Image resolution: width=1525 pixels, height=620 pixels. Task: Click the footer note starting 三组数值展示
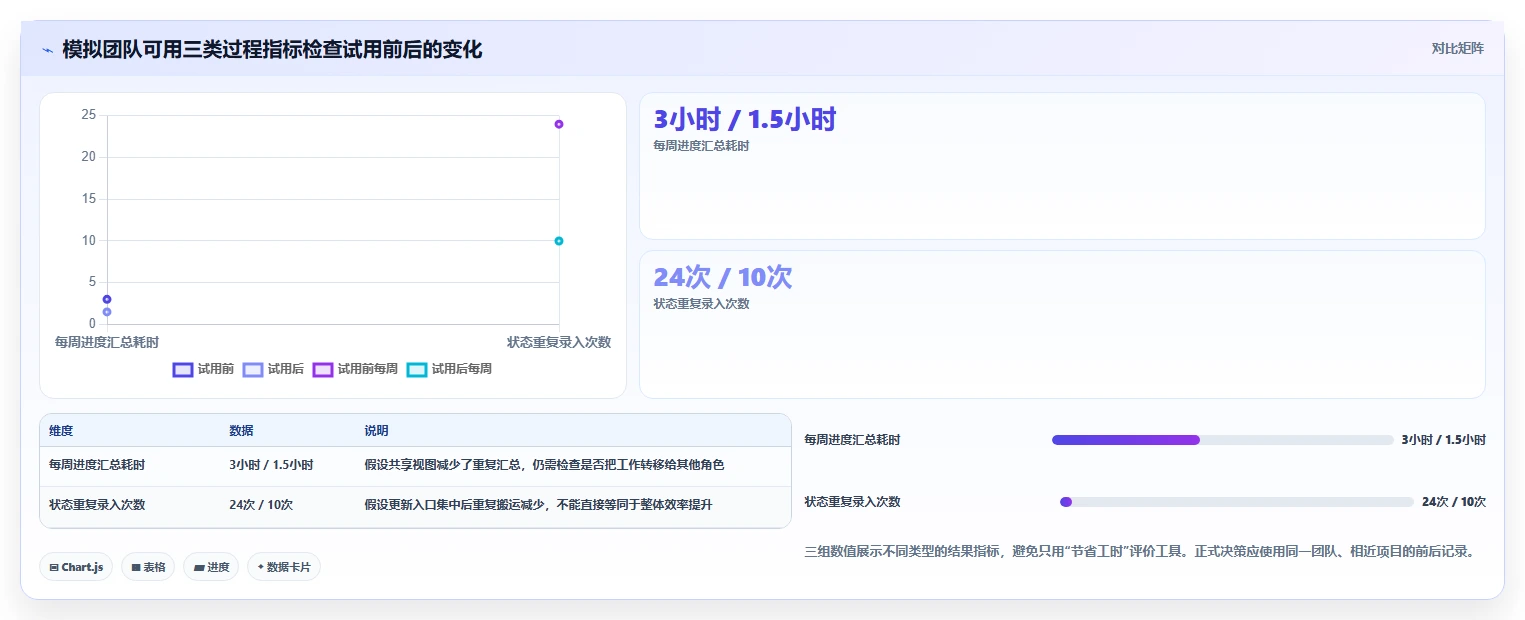[1140, 551]
